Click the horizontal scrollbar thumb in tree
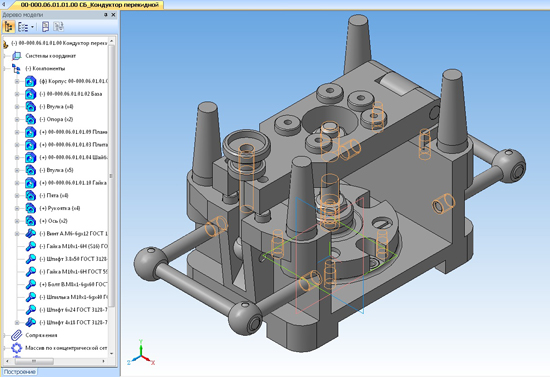 click(34, 361)
